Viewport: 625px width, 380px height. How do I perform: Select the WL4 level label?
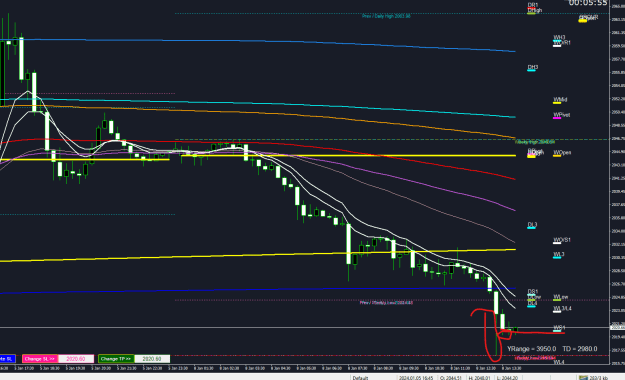coord(558,362)
